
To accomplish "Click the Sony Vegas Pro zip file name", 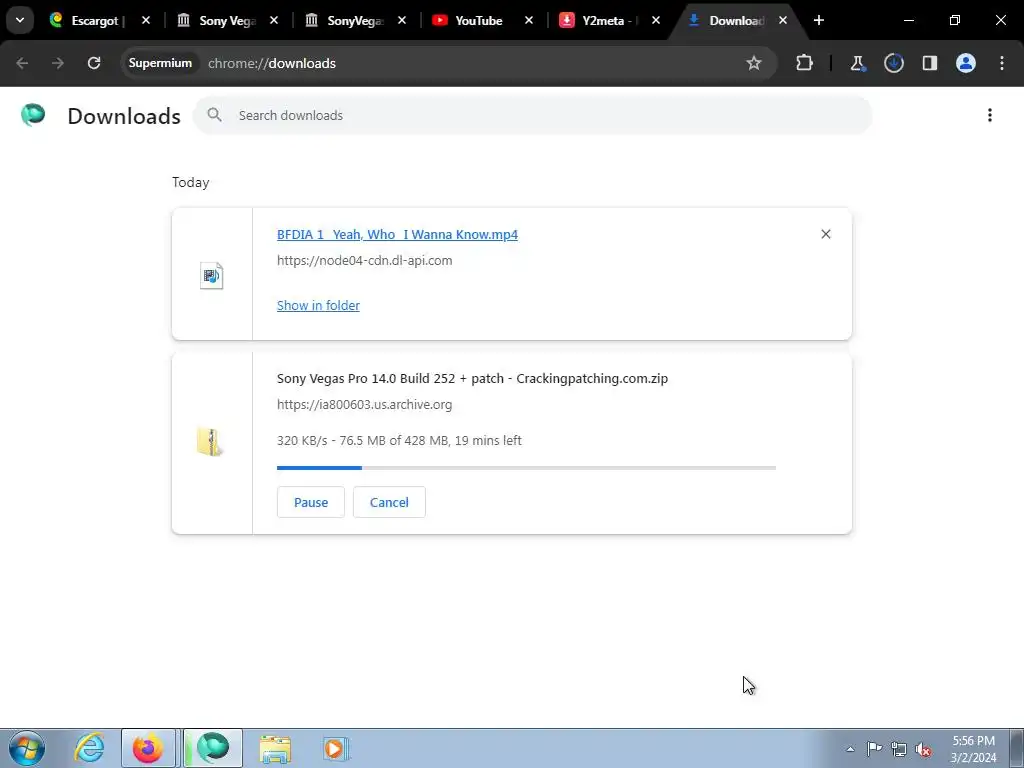I will [472, 379].
